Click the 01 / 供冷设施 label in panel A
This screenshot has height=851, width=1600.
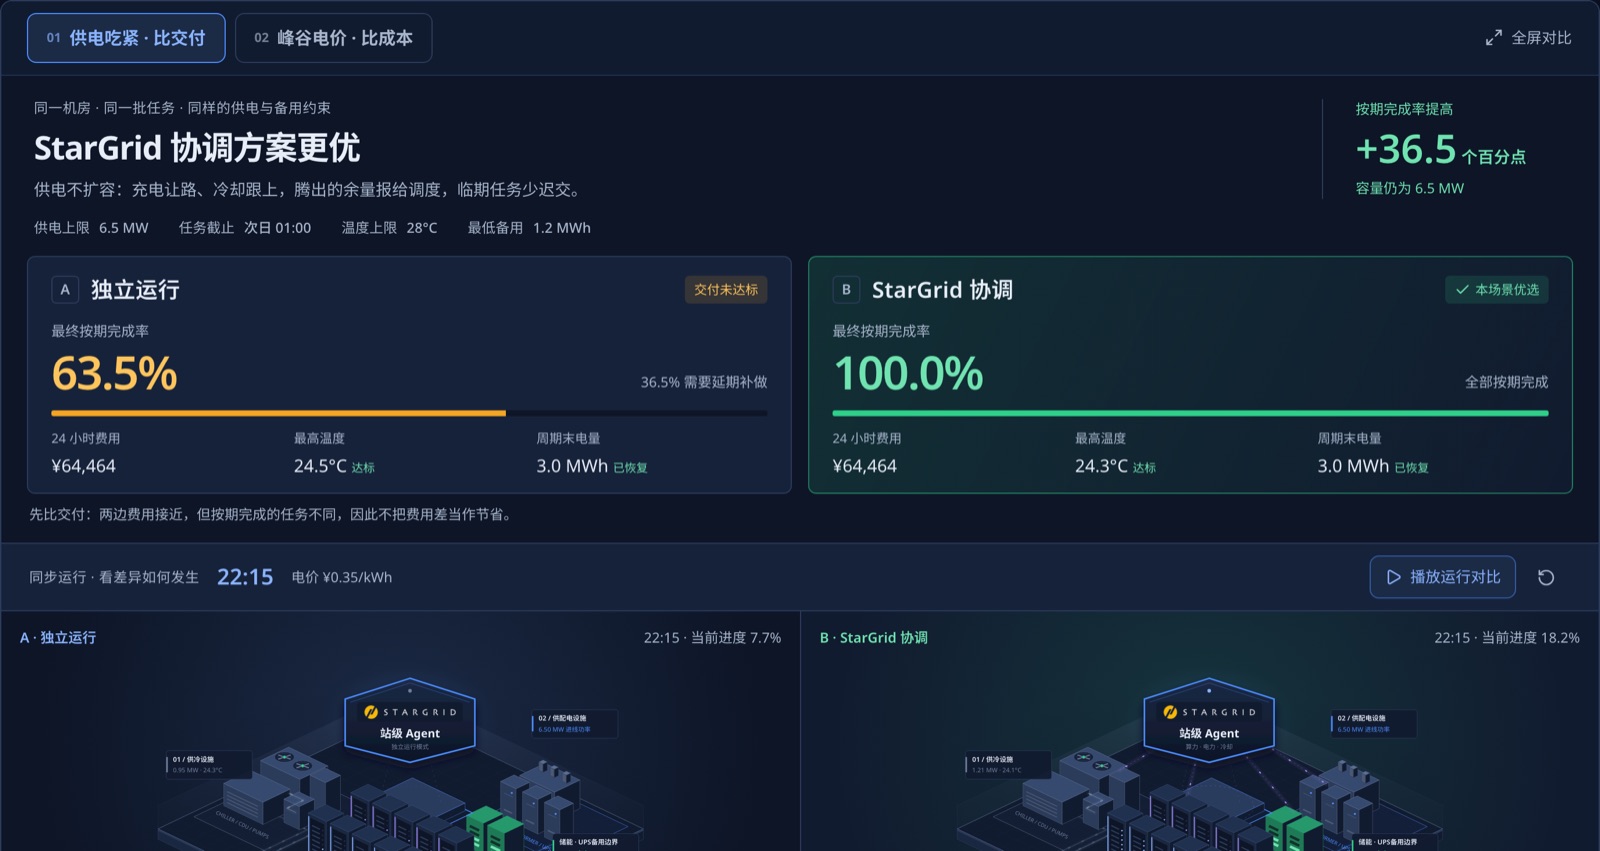click(209, 764)
